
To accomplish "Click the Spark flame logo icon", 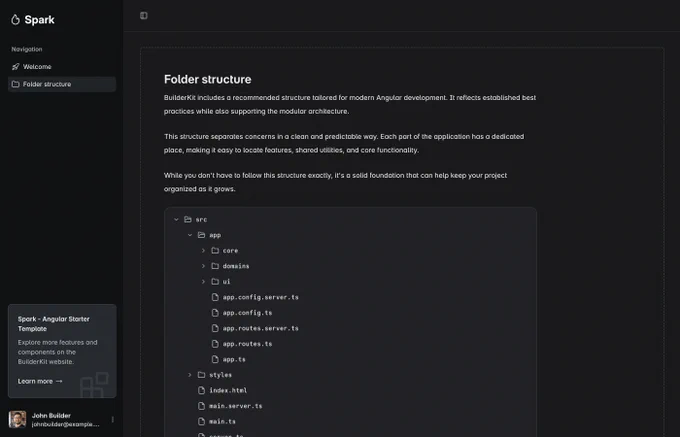I will point(16,20).
